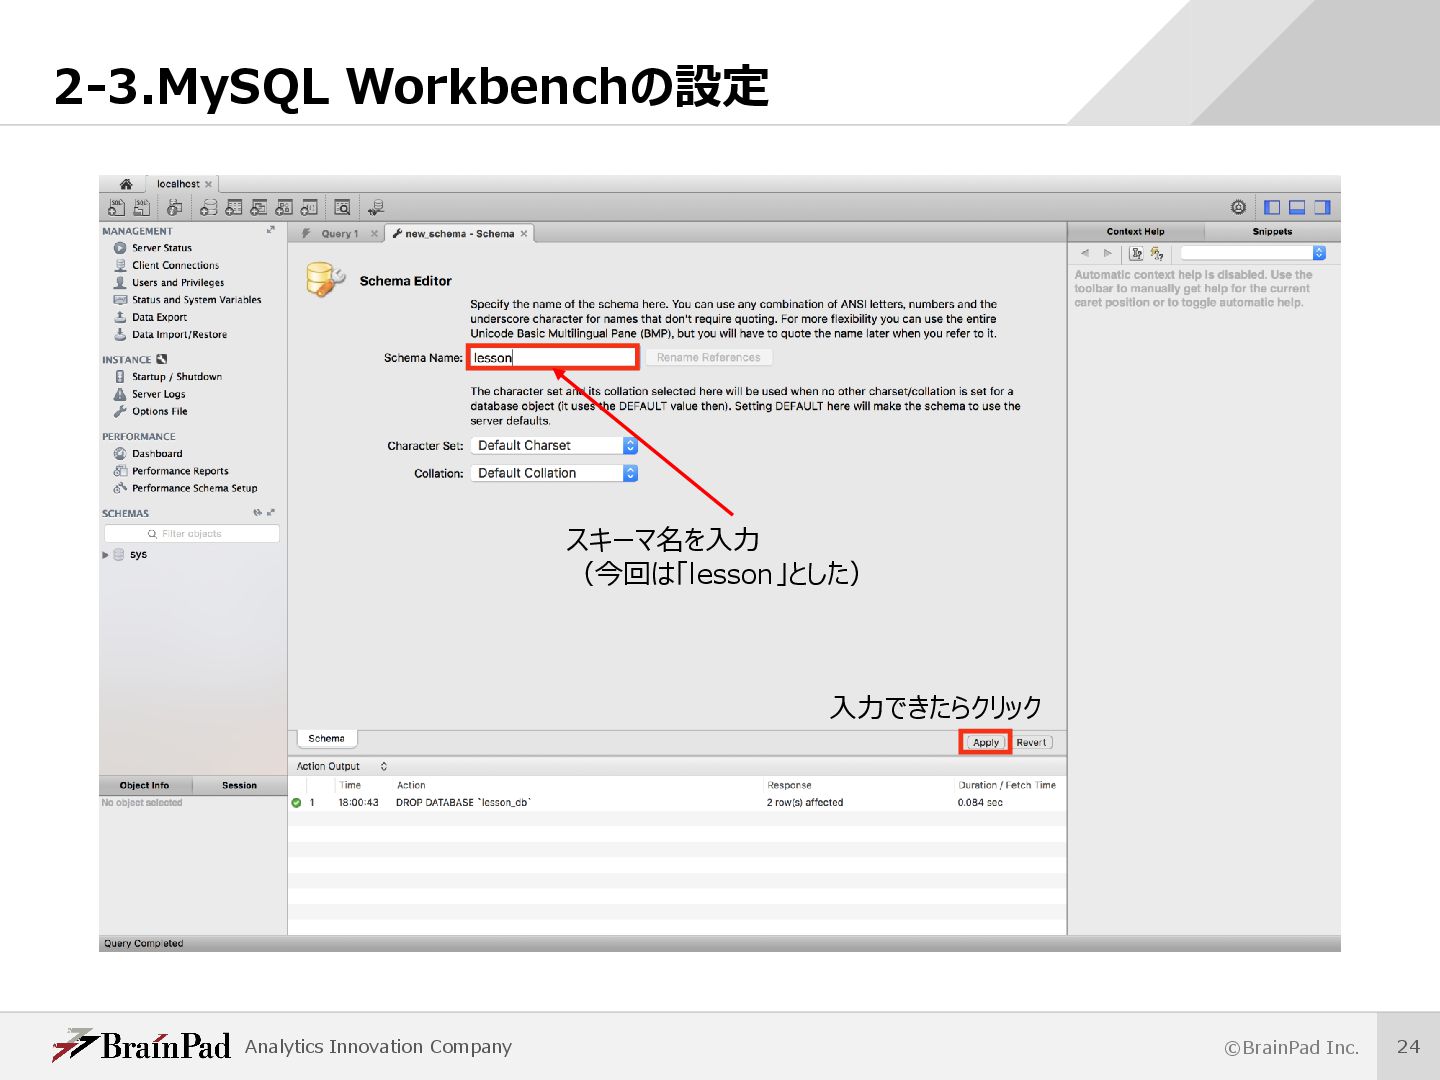Expand the sys schema tree arrow

pyautogui.click(x=105, y=555)
